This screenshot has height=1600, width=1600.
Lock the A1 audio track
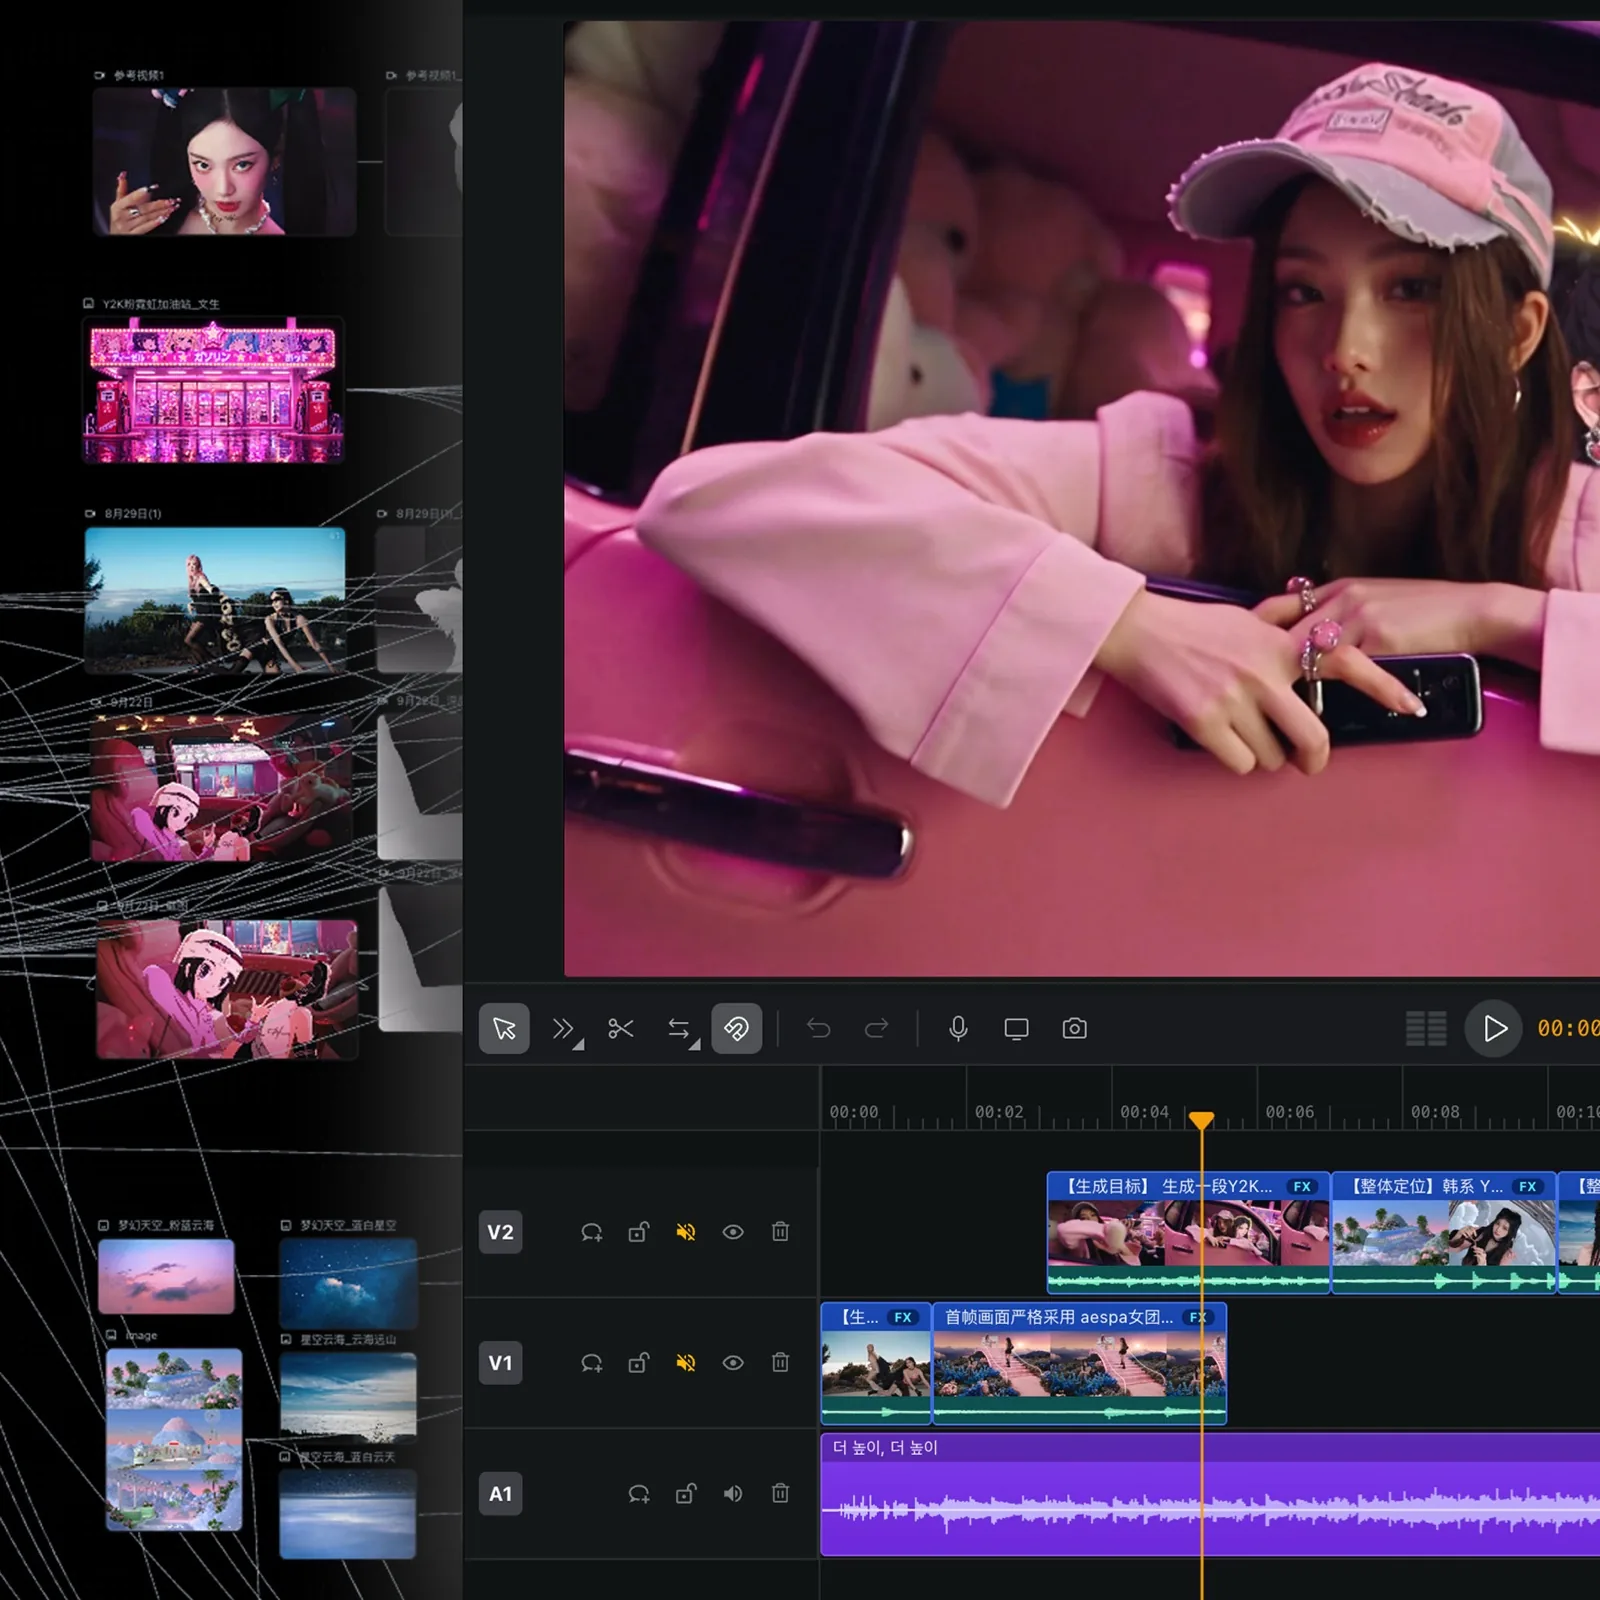(x=686, y=1494)
